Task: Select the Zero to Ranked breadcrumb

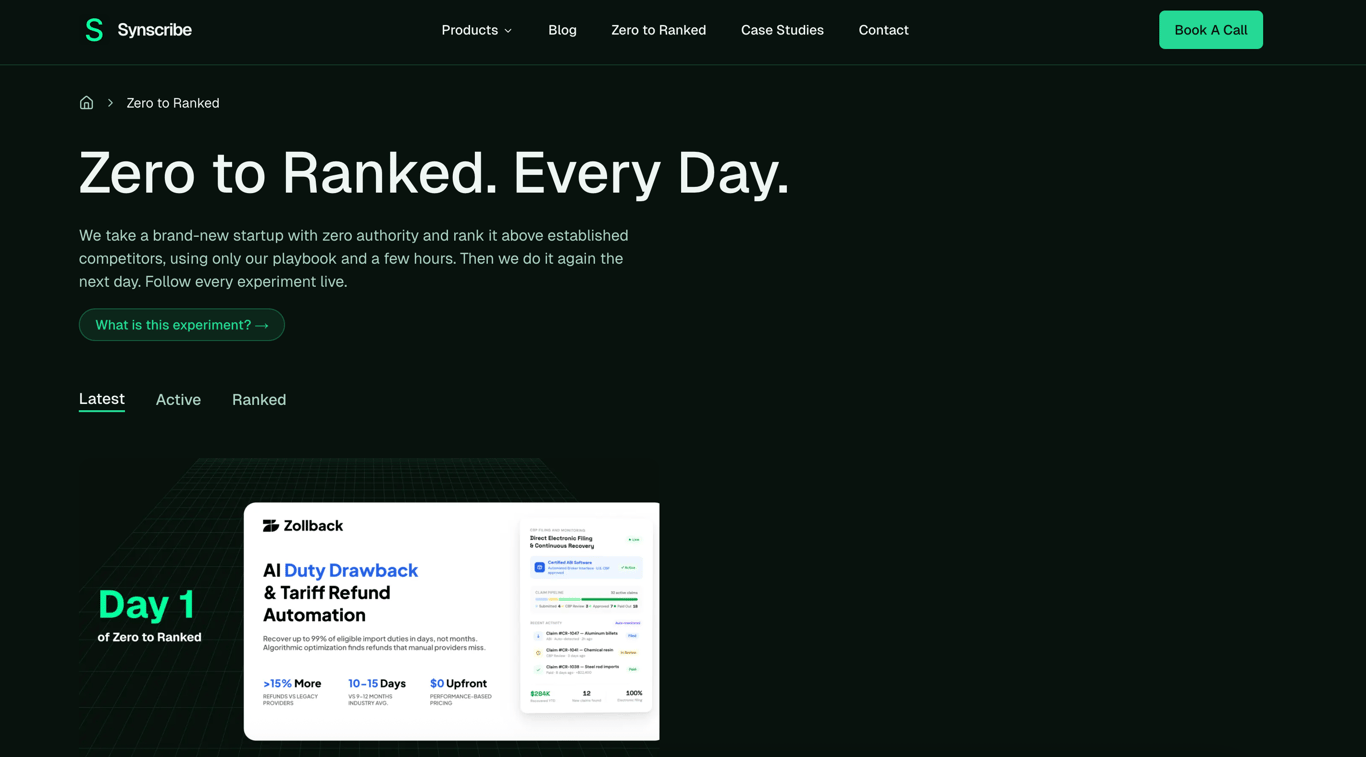Action: [173, 103]
